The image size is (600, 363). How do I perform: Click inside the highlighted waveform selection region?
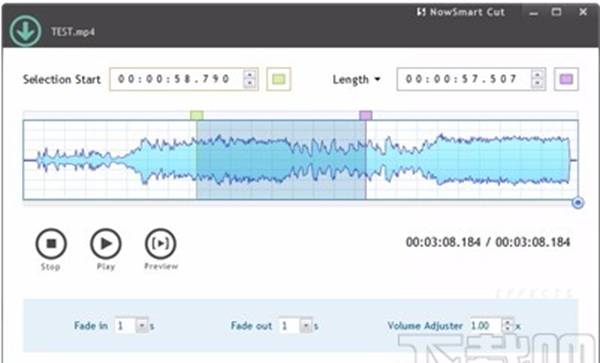tap(281, 160)
